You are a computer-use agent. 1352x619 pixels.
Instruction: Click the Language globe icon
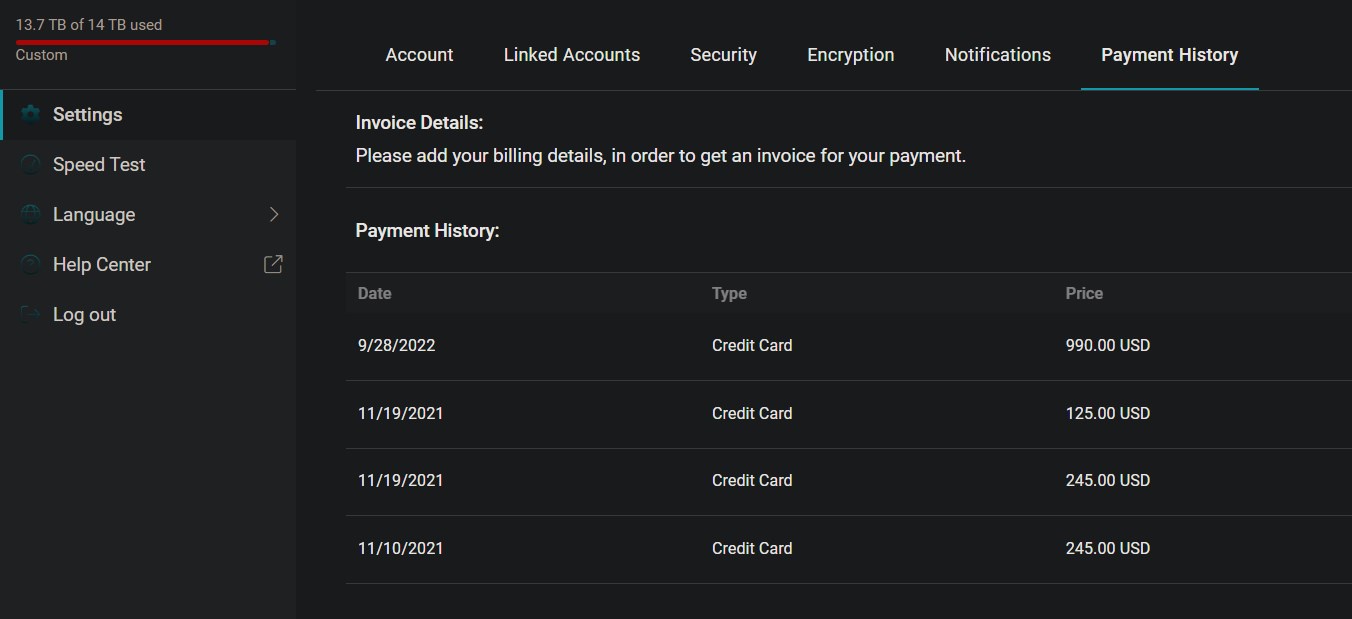point(31,214)
